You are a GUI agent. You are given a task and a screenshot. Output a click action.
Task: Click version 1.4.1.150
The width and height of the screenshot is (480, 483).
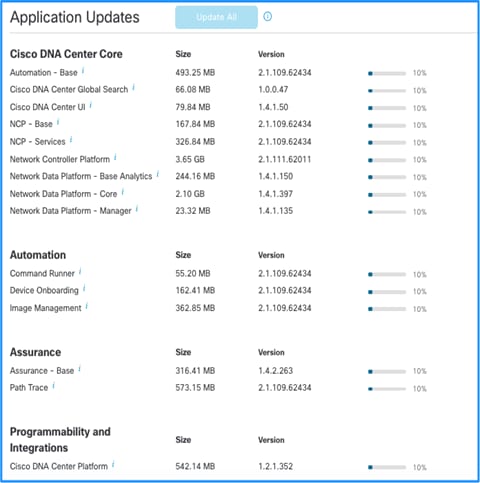[276, 176]
